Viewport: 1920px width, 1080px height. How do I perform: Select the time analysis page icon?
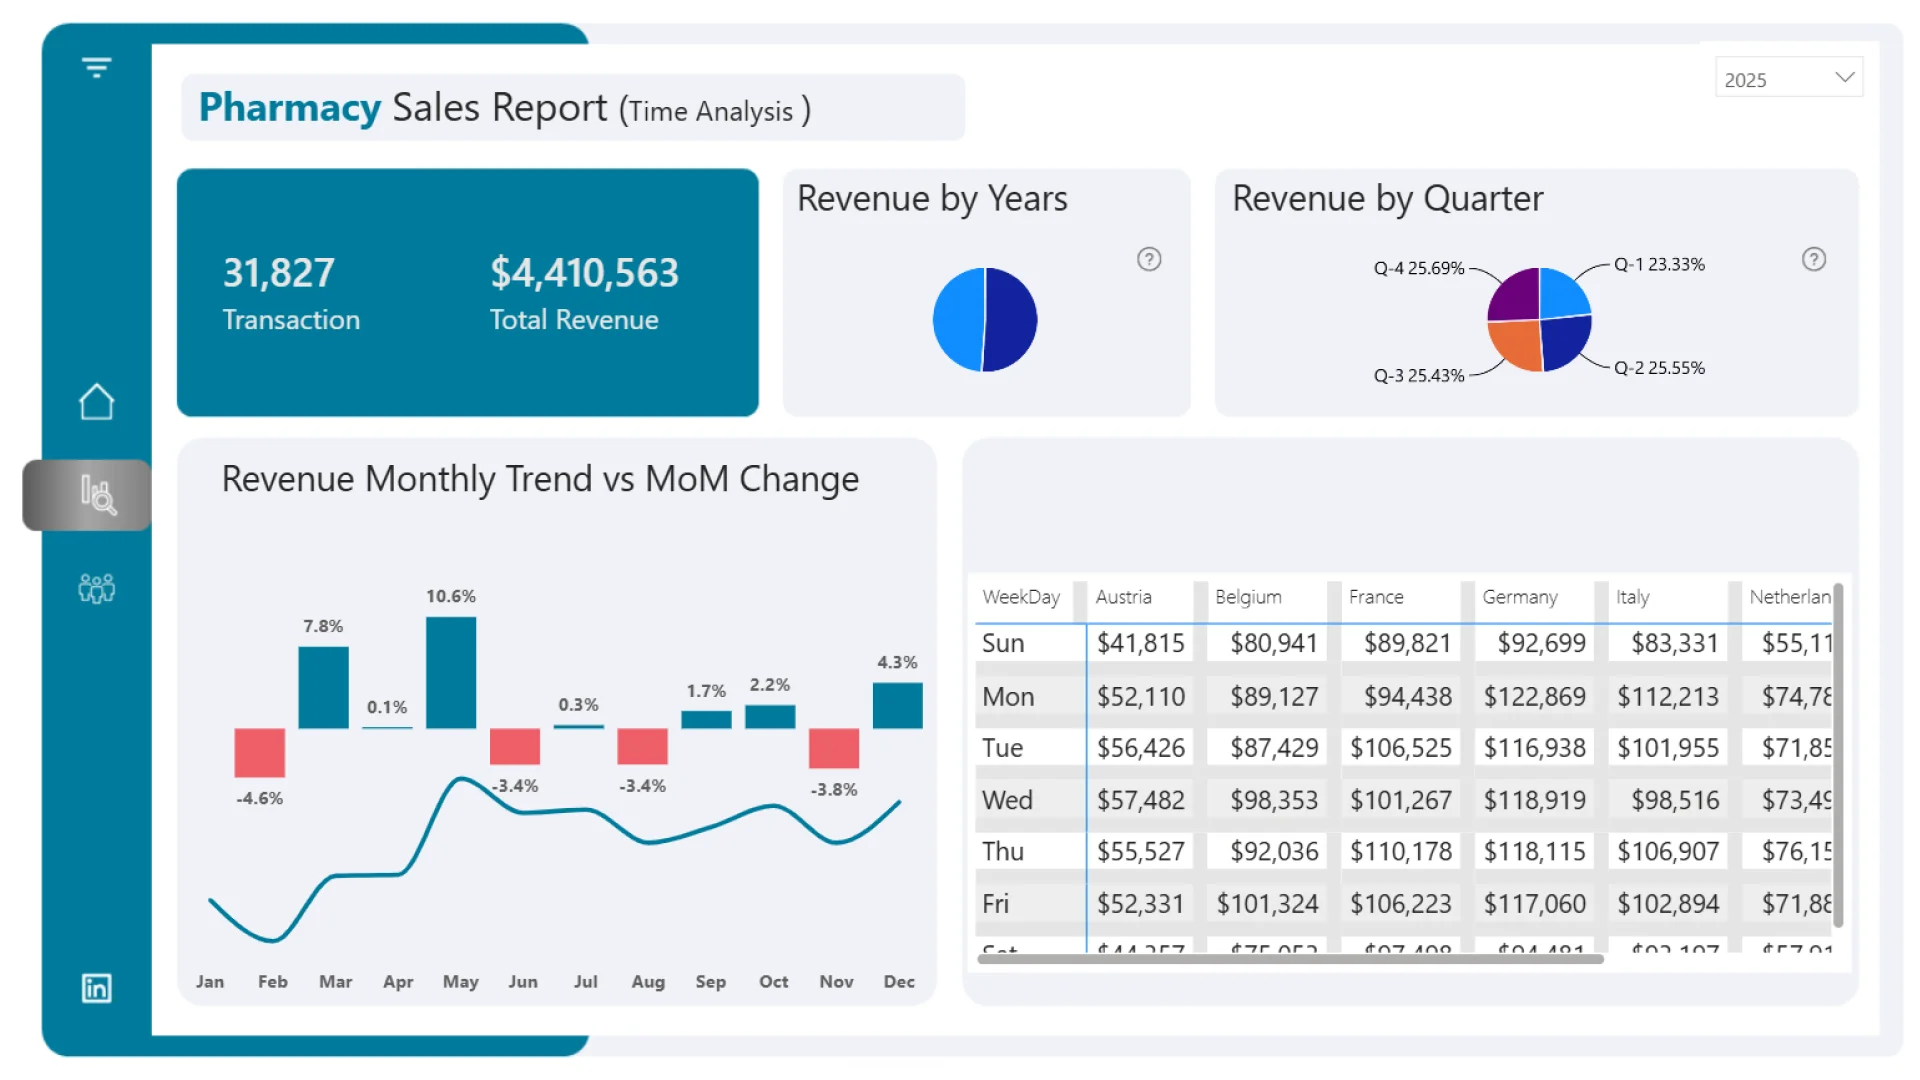tap(97, 495)
